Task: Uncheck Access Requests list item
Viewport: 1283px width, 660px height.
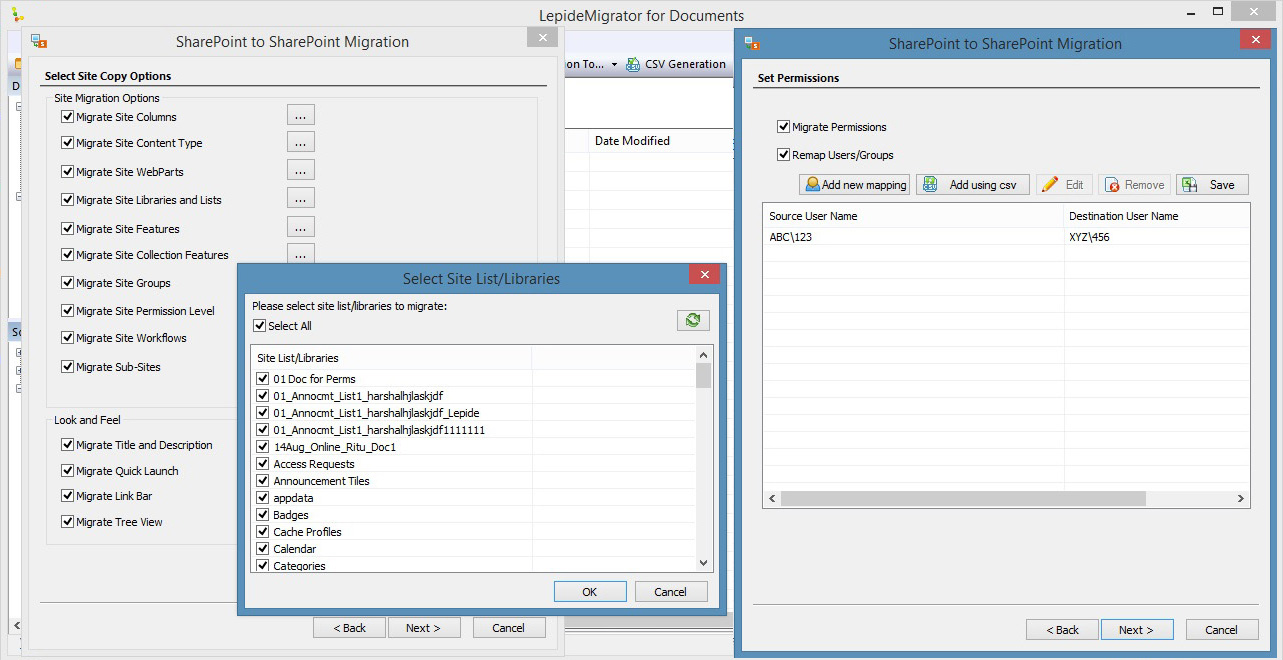Action: point(264,464)
